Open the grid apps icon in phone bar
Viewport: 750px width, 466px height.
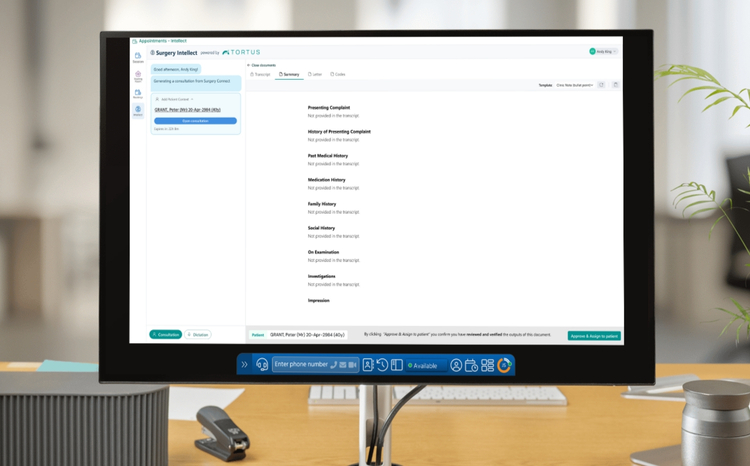pyautogui.click(x=487, y=365)
